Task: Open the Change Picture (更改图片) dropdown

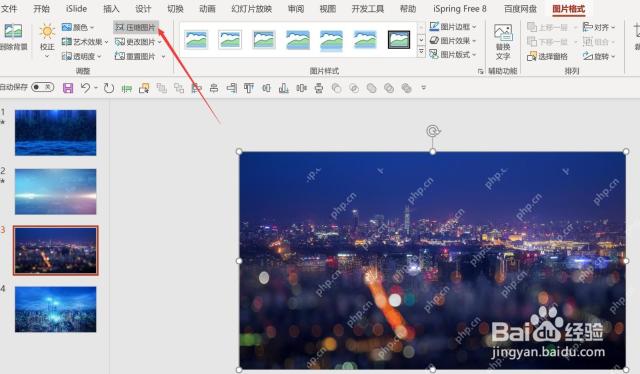Action: pos(138,42)
